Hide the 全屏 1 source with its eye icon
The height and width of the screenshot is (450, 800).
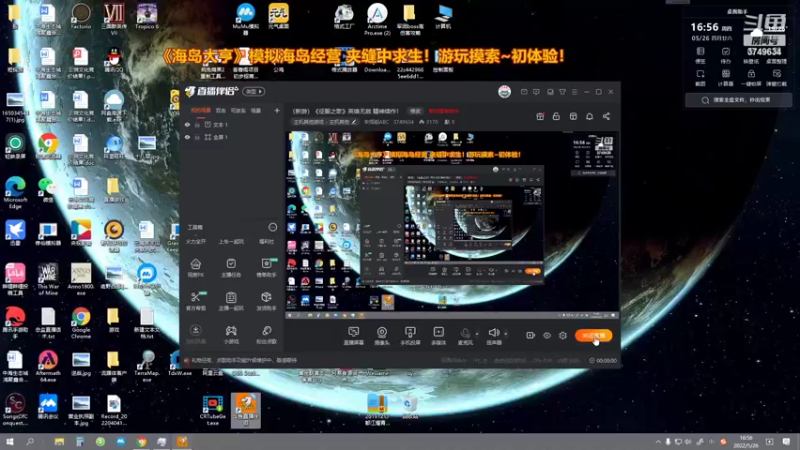click(x=187, y=137)
